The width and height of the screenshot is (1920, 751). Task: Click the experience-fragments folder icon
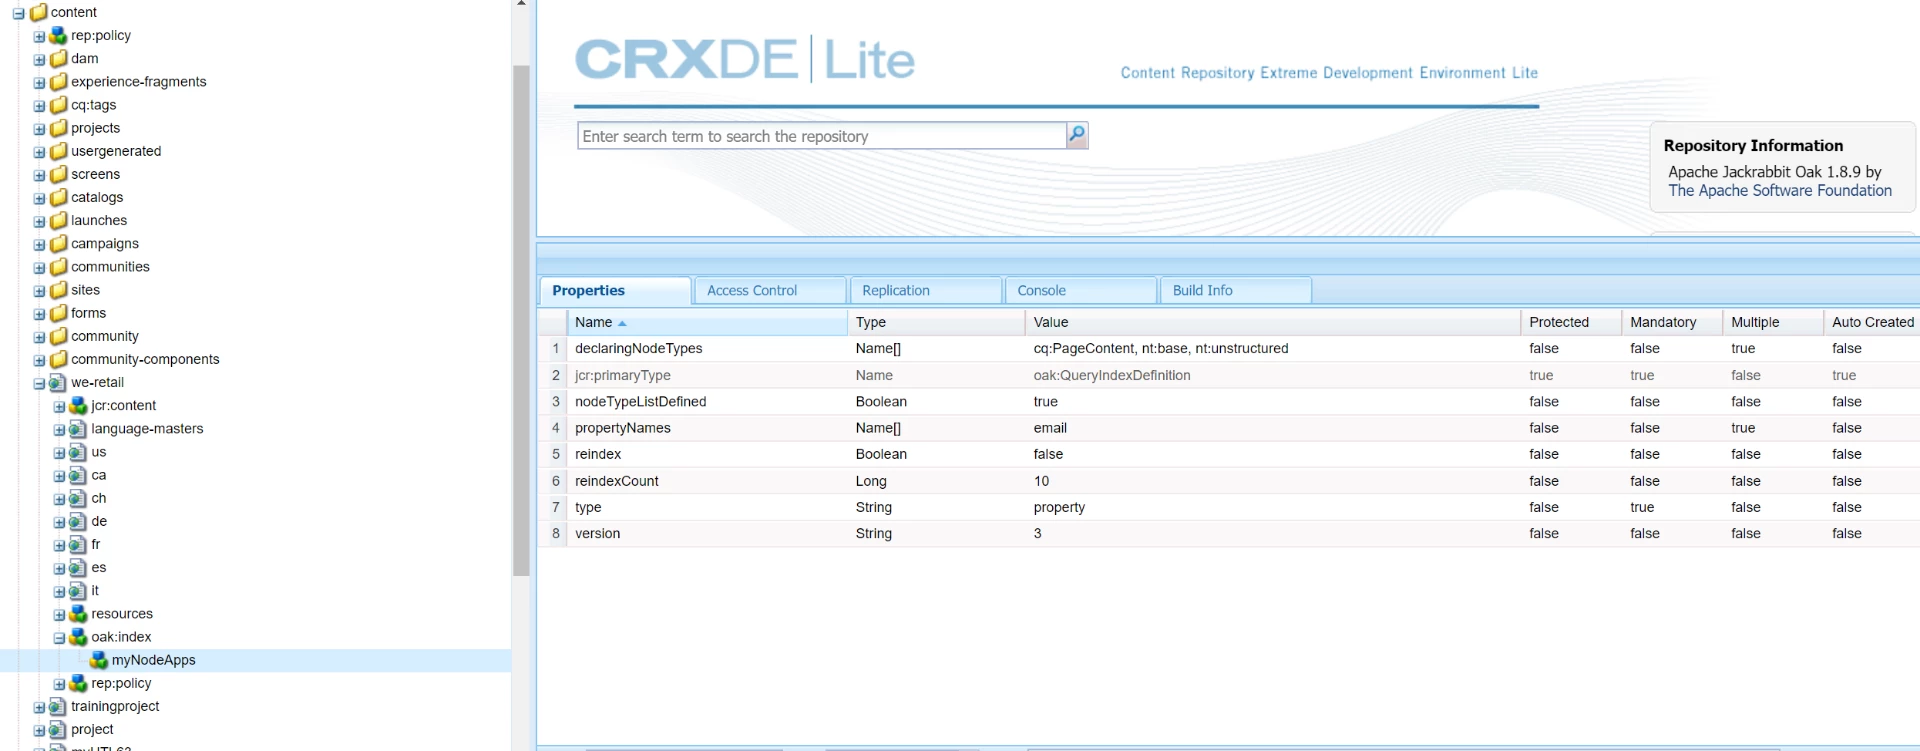click(59, 81)
